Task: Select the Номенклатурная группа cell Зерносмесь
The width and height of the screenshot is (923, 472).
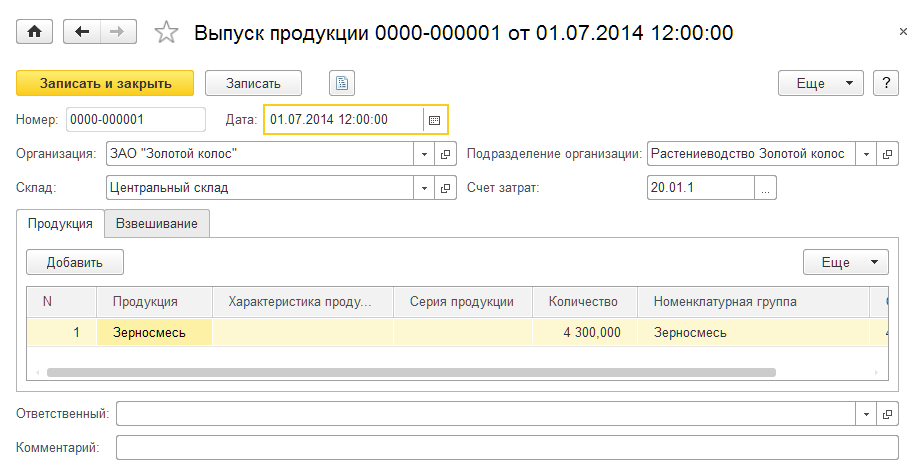Action: coord(753,333)
